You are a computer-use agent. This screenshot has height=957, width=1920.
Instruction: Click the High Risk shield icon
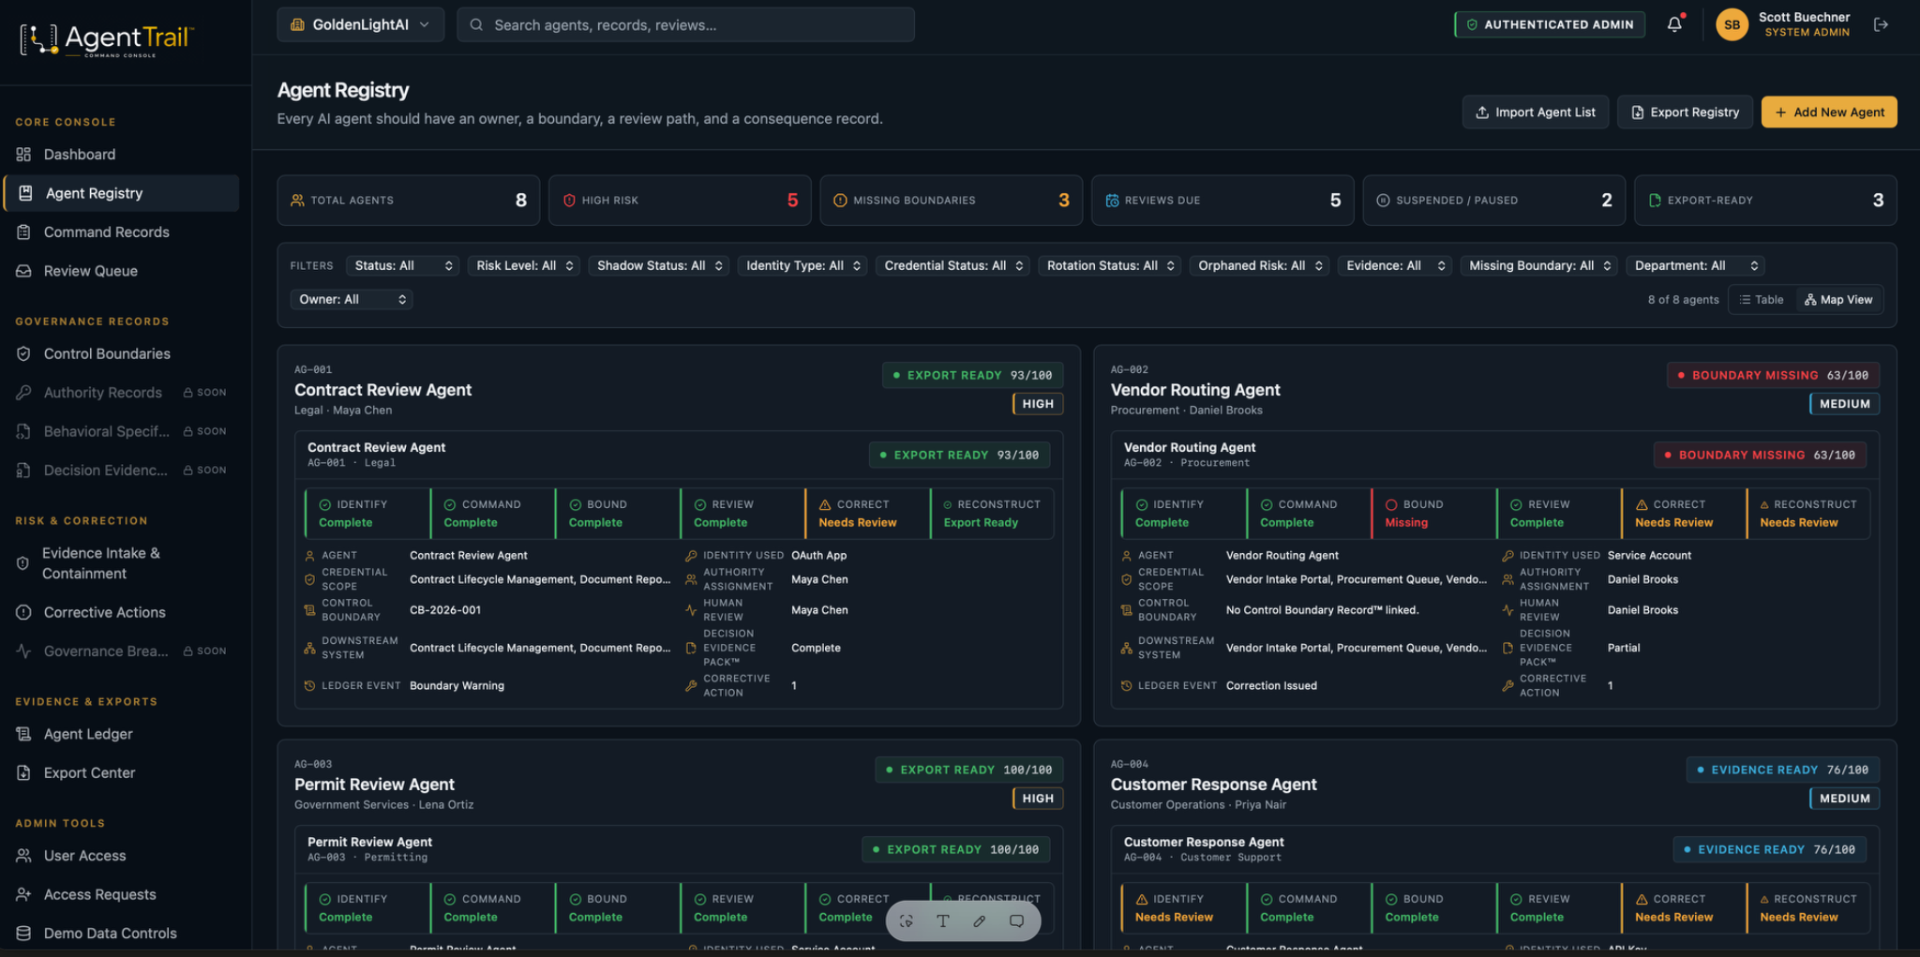pos(569,200)
